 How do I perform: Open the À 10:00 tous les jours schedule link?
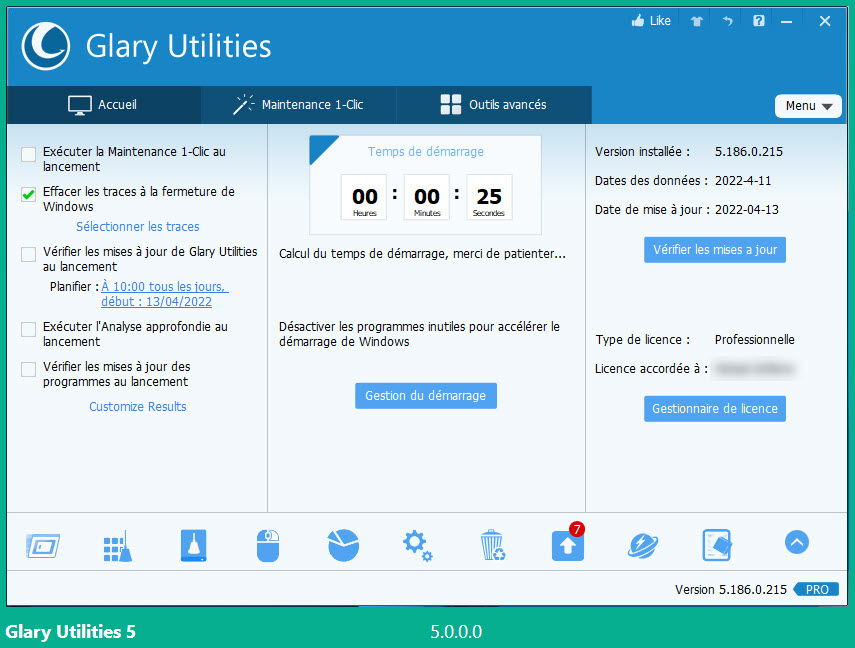pyautogui.click(x=165, y=294)
